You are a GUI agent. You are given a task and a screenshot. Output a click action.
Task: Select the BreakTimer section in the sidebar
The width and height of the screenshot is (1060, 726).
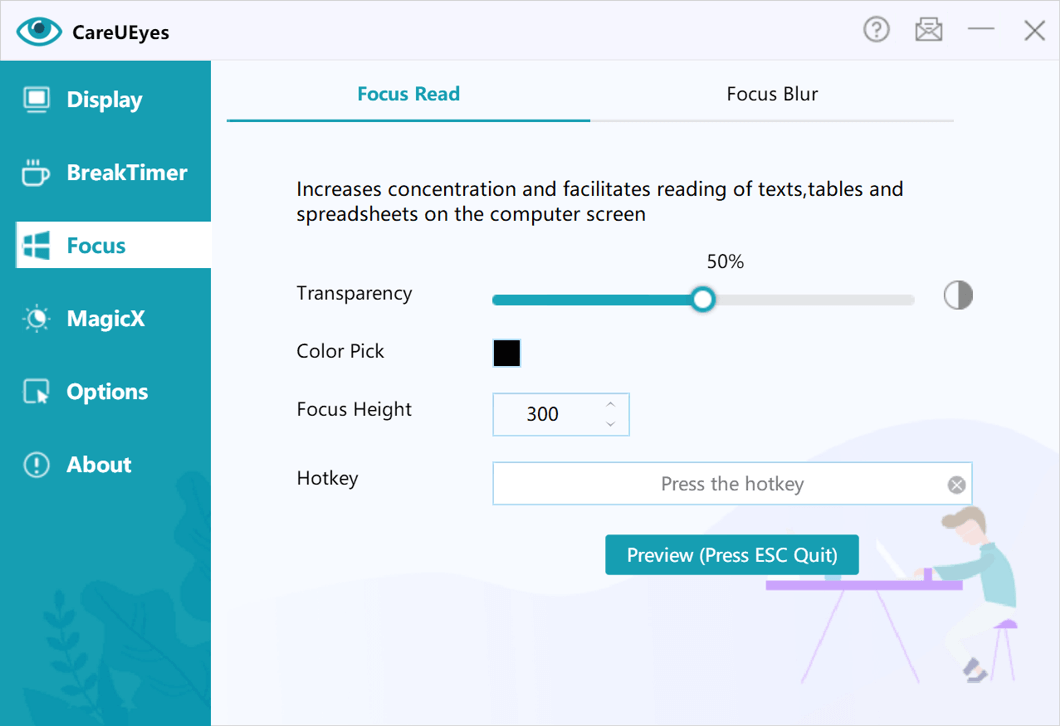[126, 172]
